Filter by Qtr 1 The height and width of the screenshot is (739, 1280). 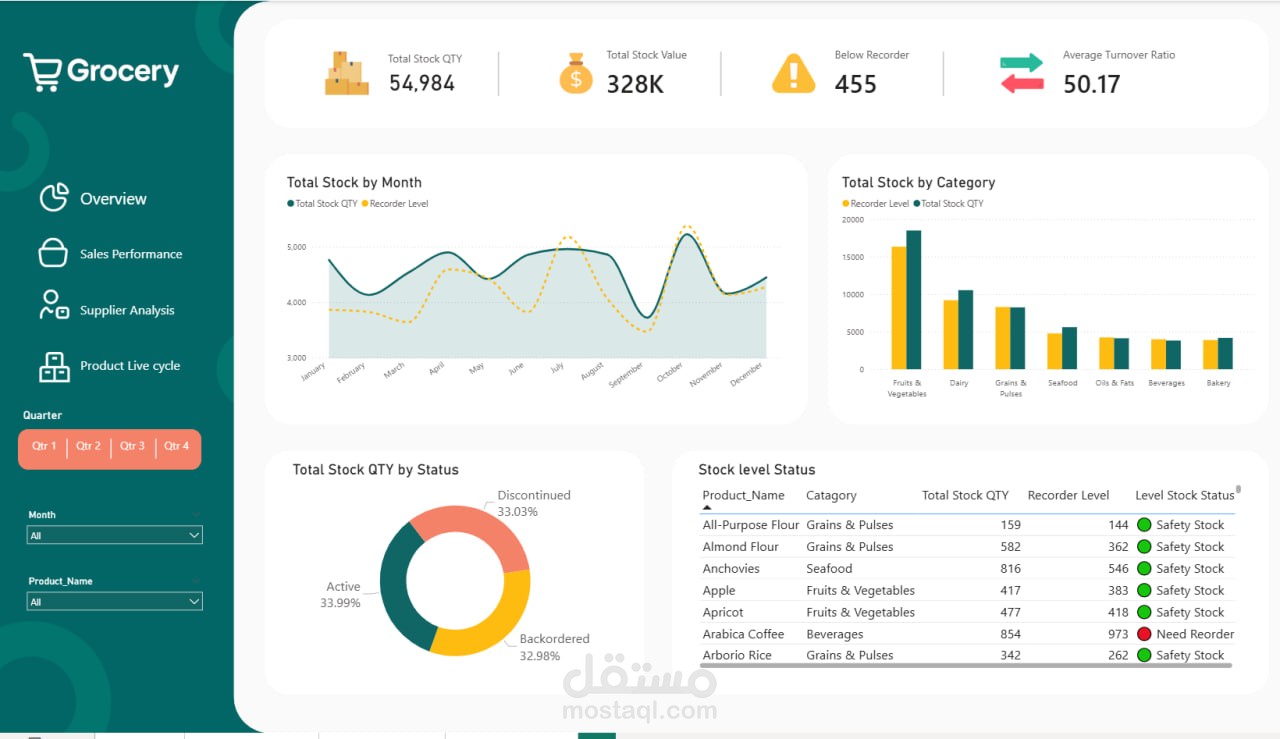coord(44,447)
